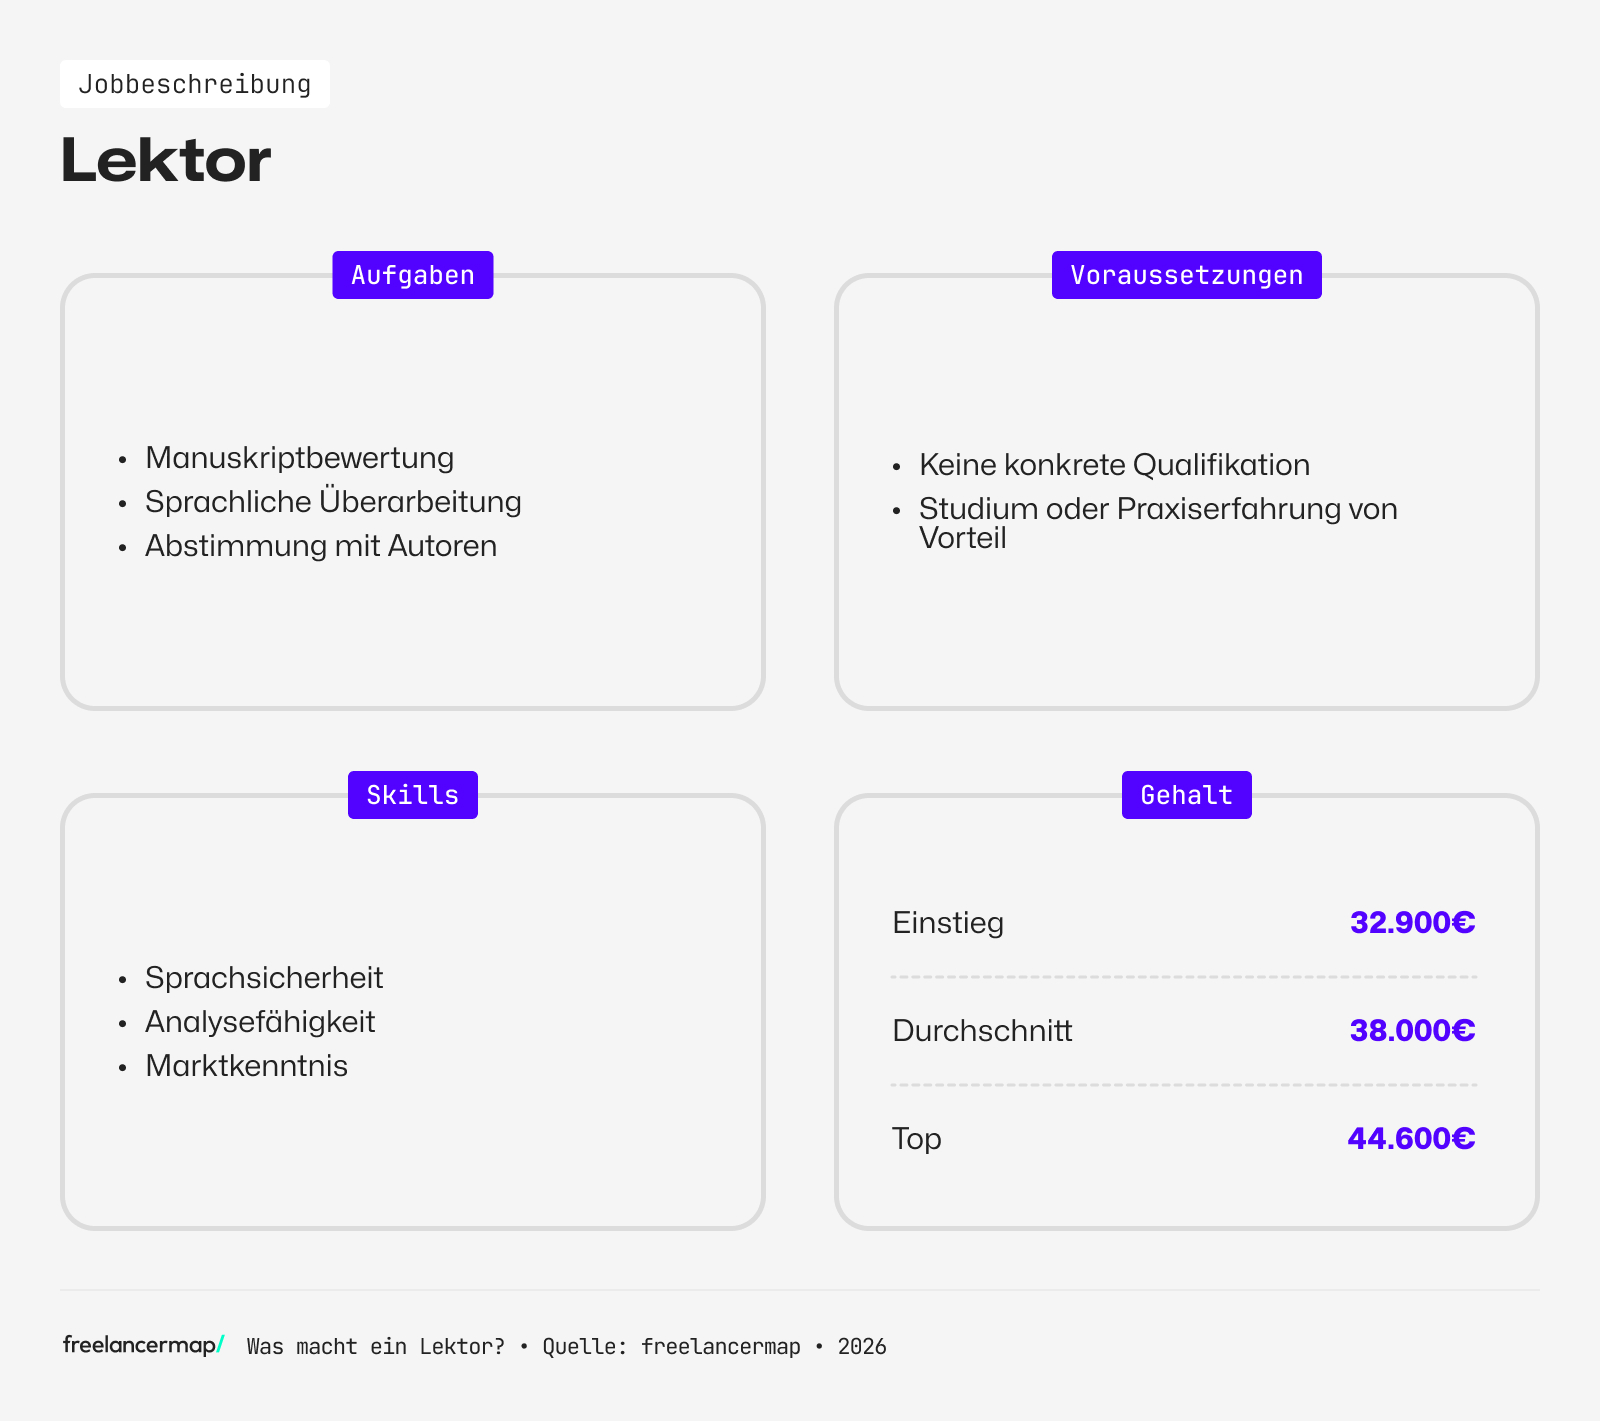Viewport: 1600px width, 1421px height.
Task: Click the dashed divider under Einstieg
Action: point(1184,975)
